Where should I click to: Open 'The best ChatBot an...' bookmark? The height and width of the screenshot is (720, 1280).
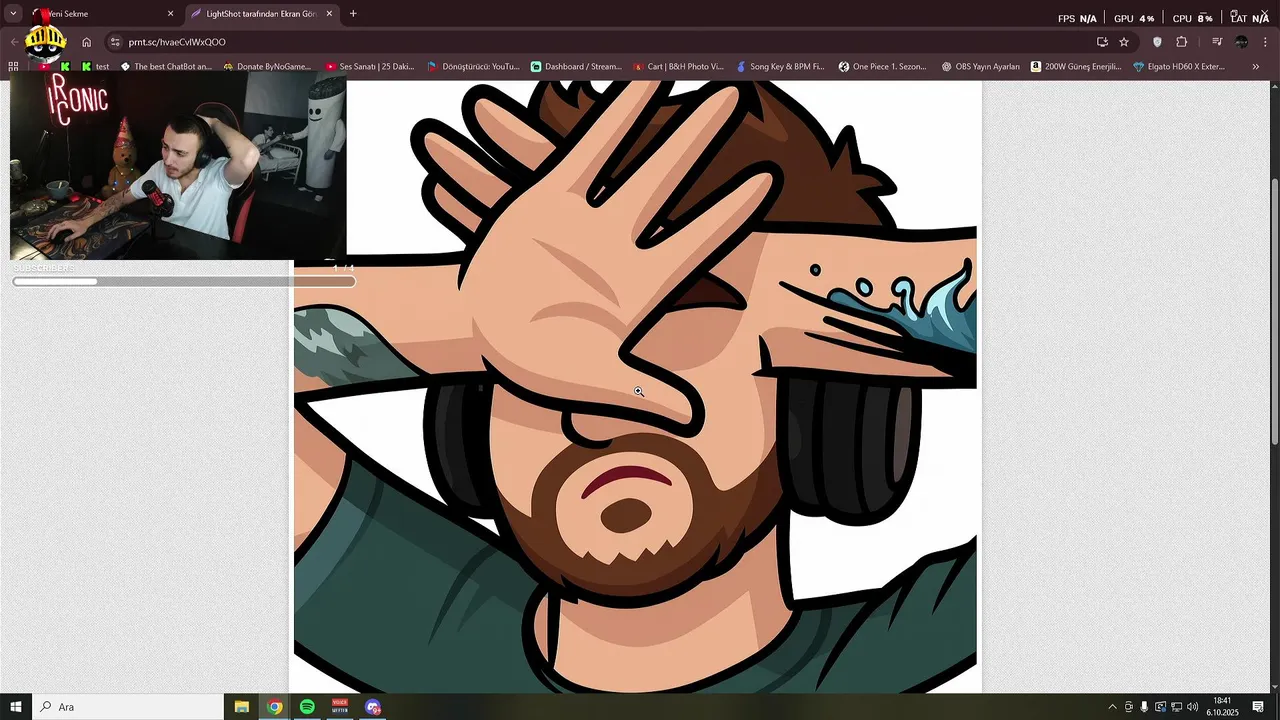coord(166,67)
